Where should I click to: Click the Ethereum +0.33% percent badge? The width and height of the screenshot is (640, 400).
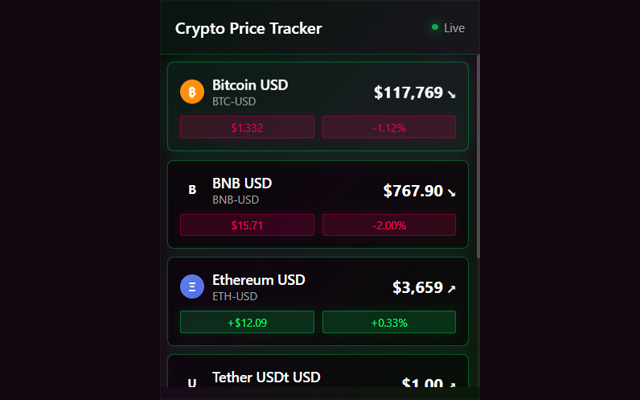pyautogui.click(x=389, y=322)
